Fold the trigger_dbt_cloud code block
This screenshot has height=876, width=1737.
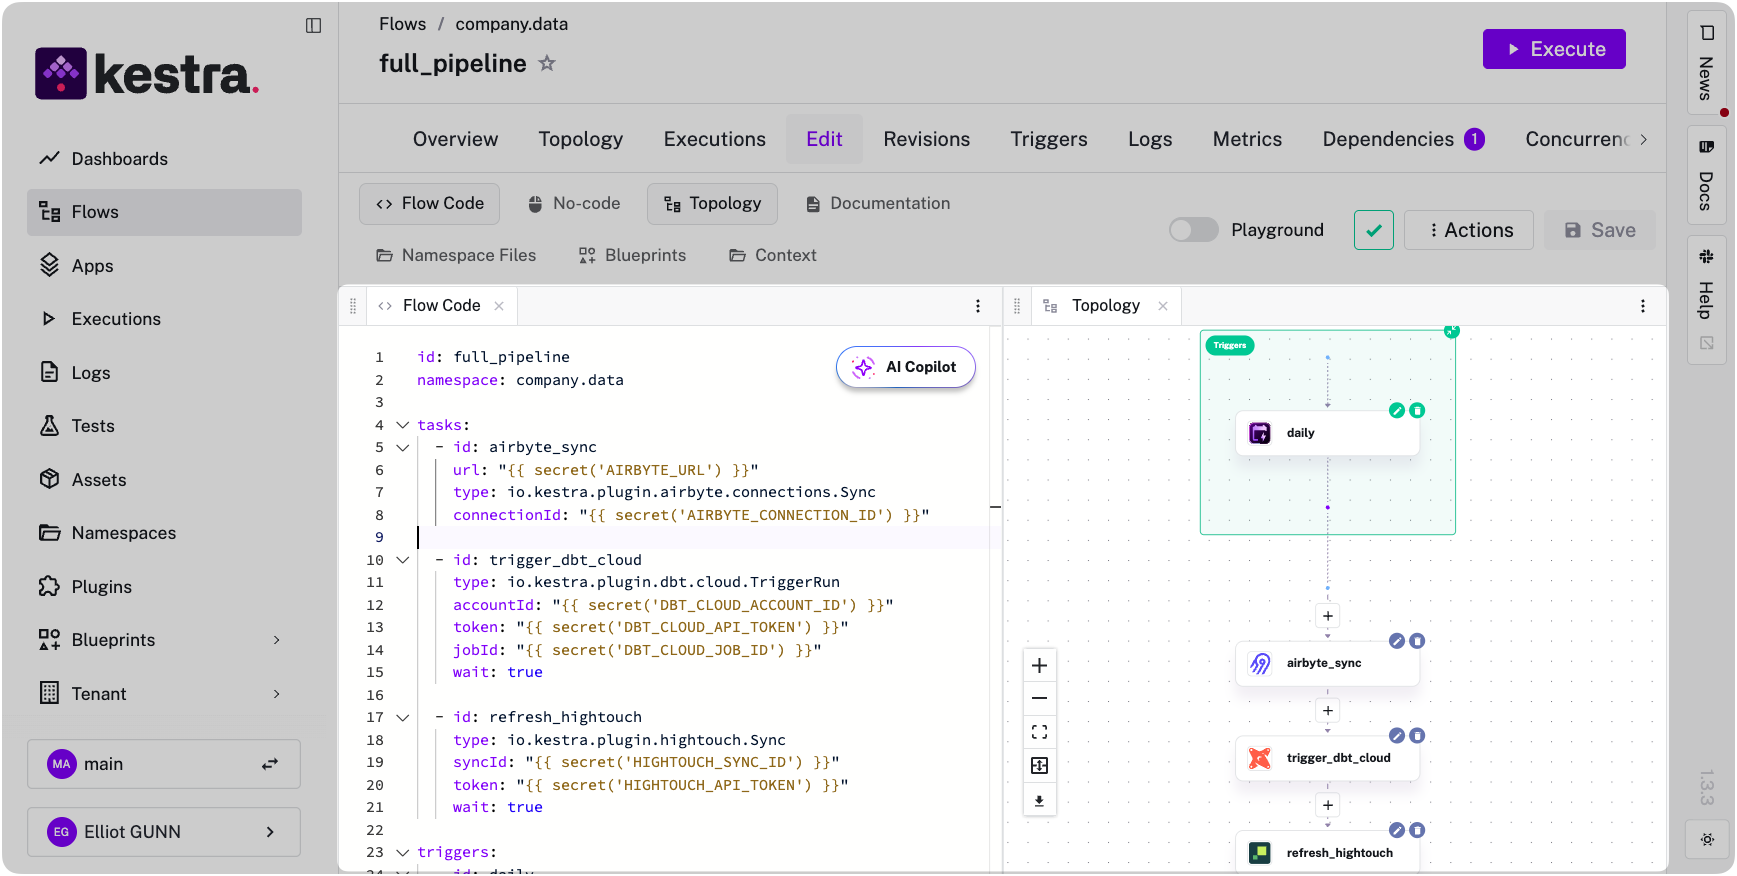[x=403, y=560]
